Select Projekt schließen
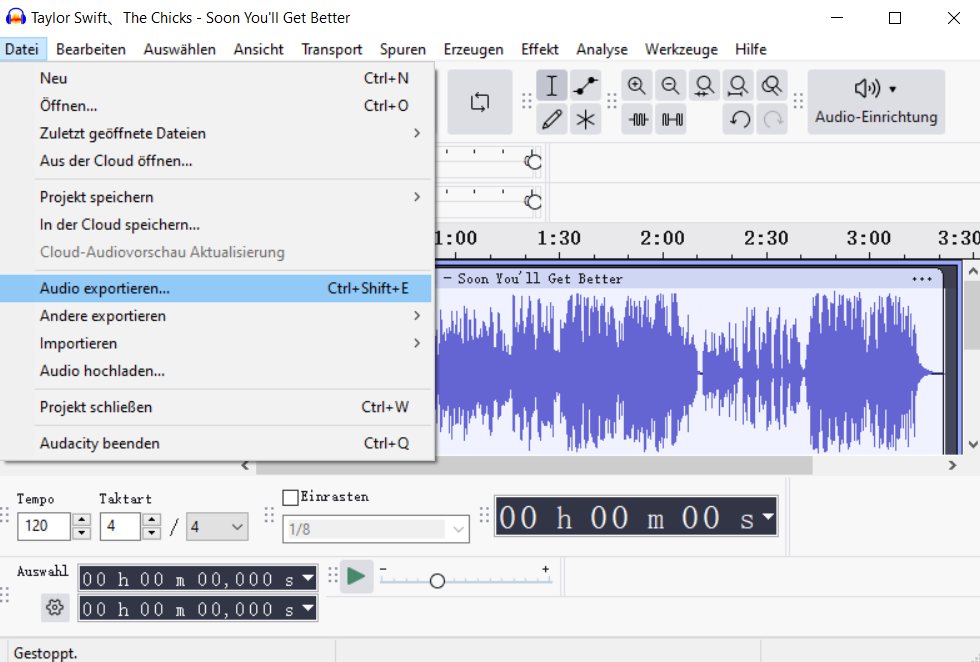Image resolution: width=980 pixels, height=662 pixels. point(216,407)
